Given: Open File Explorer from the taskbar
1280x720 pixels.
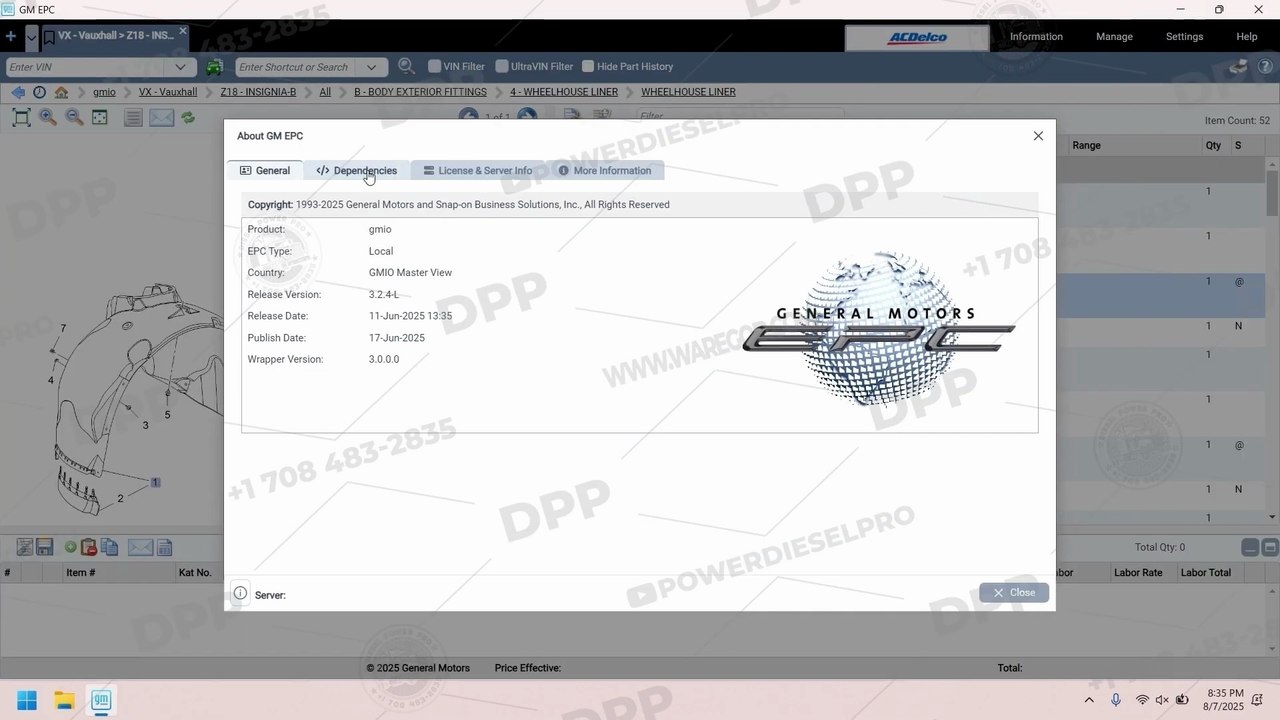Looking at the screenshot, I should (64, 700).
